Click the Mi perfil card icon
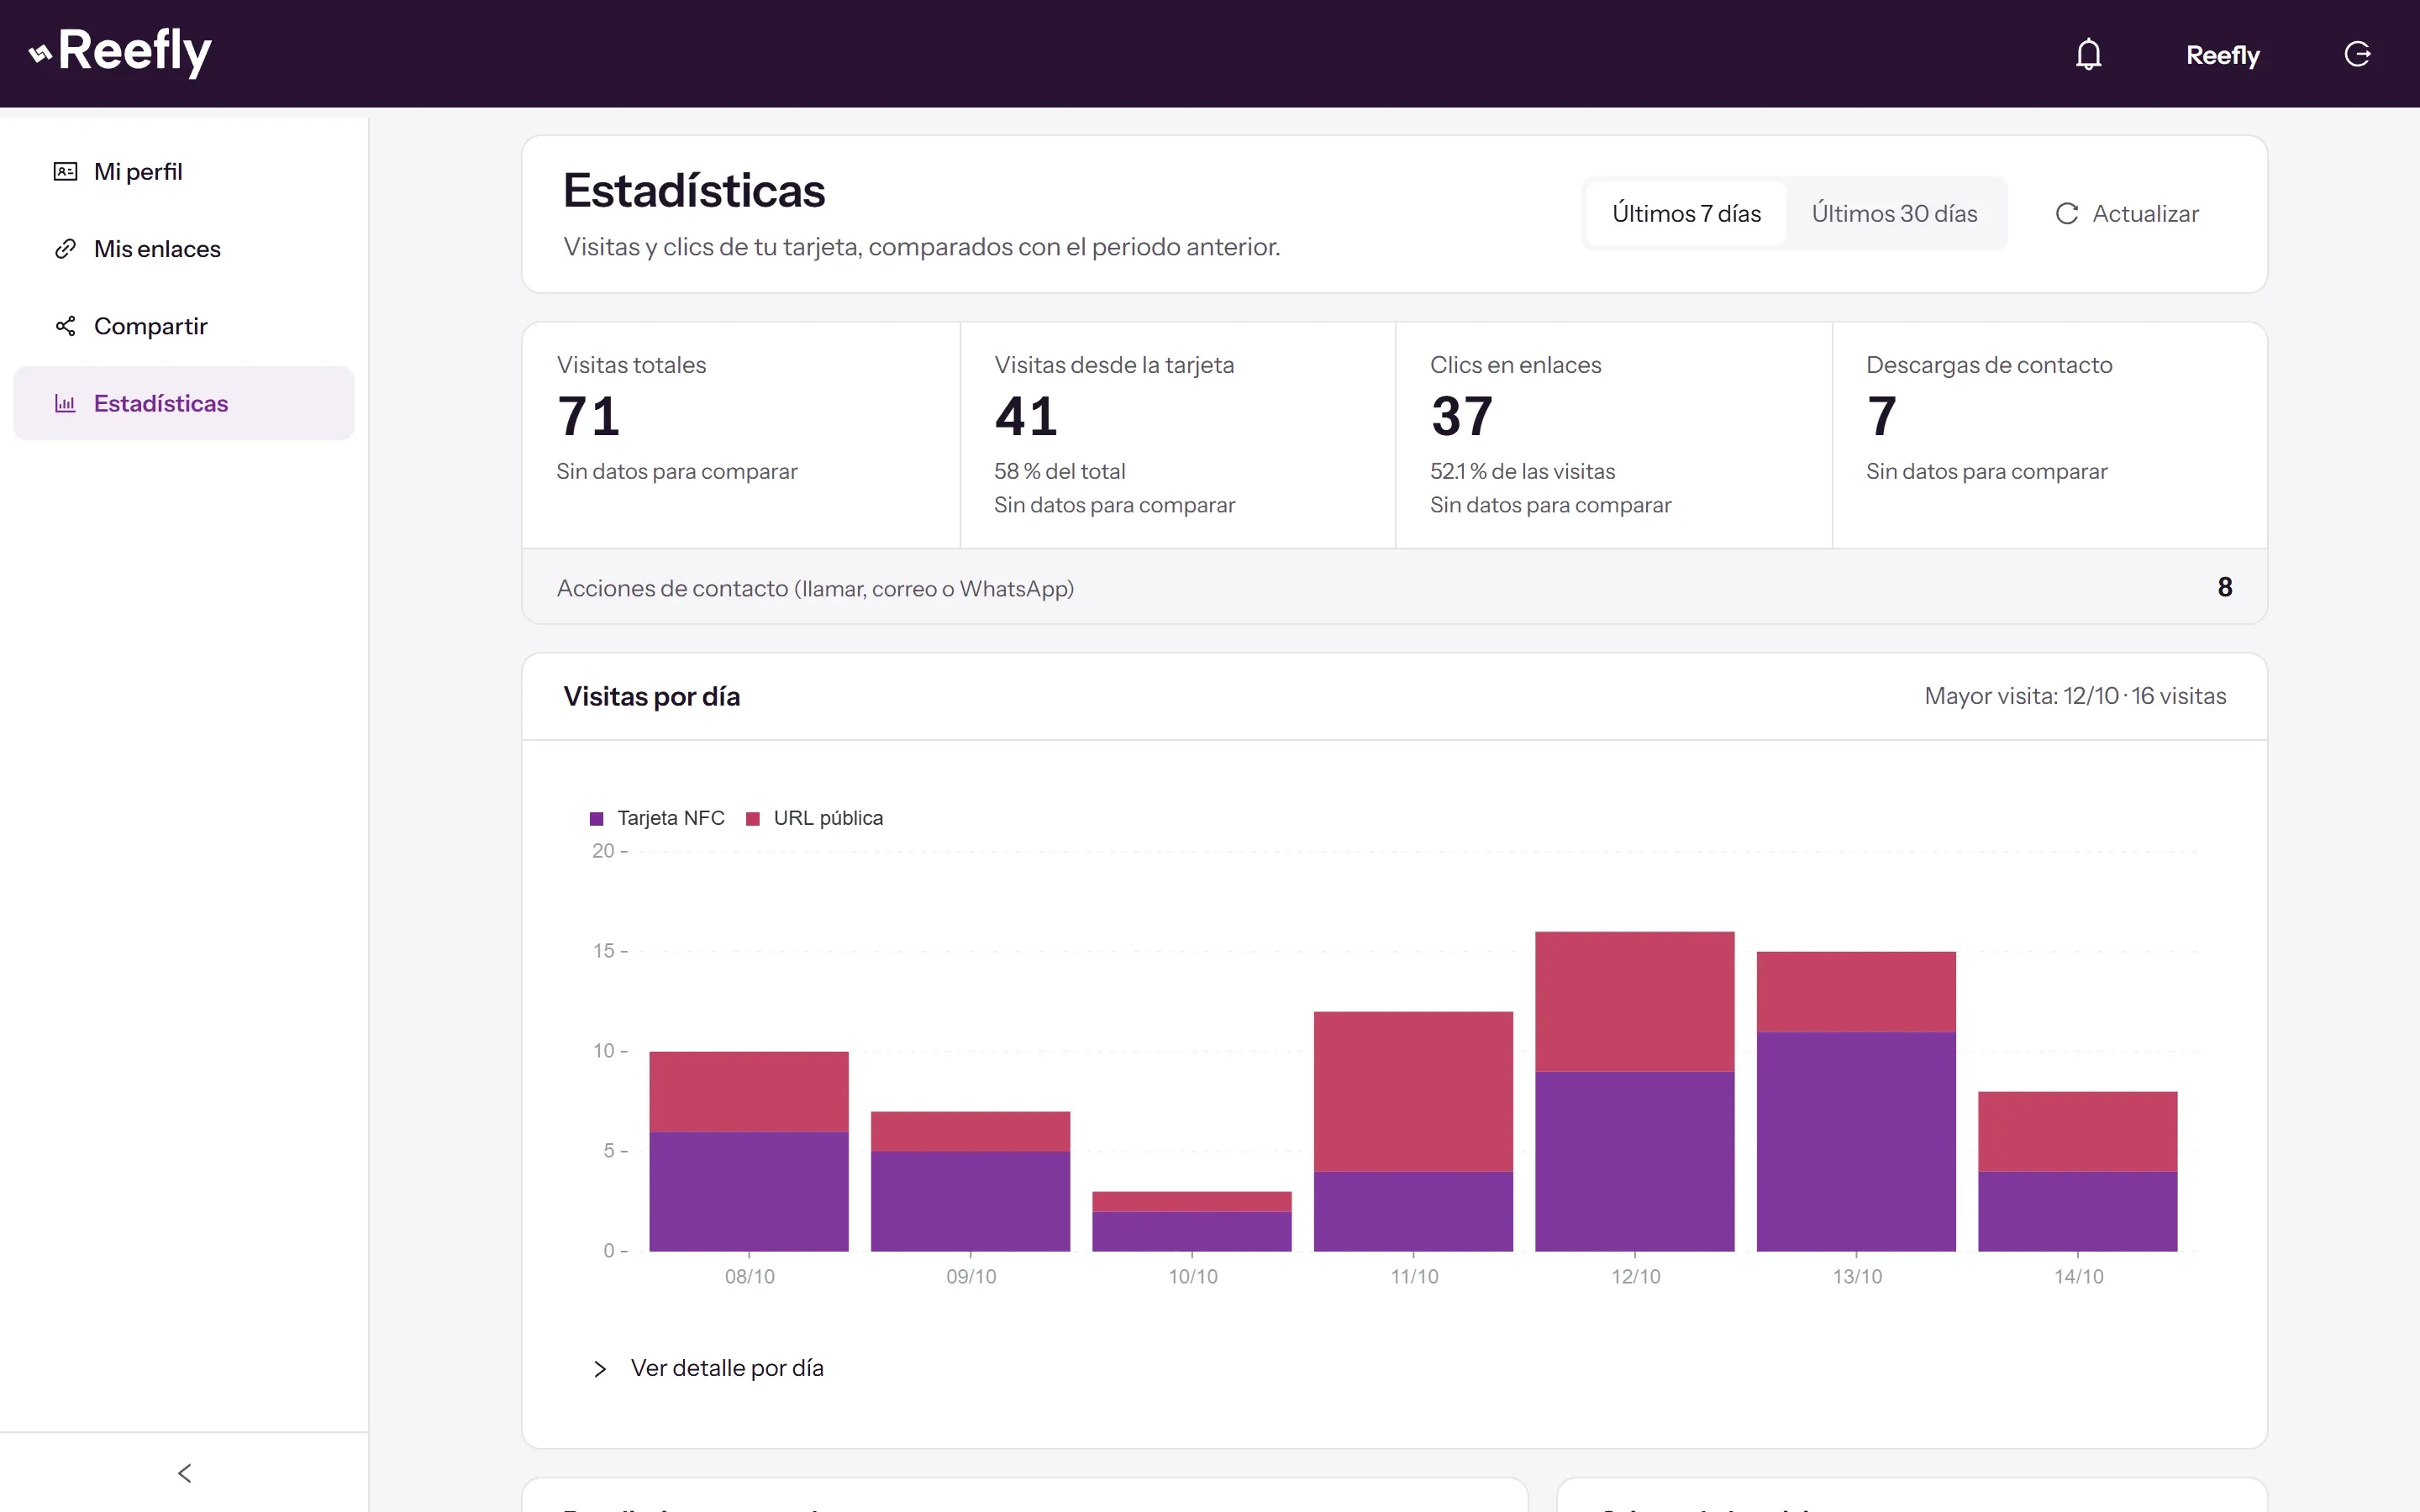 pyautogui.click(x=65, y=172)
